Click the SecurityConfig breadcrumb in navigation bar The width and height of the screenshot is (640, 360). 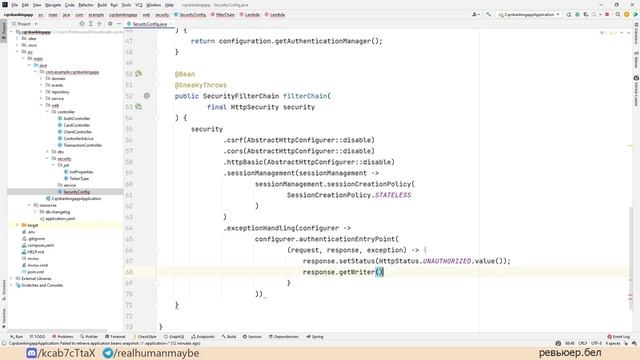(x=190, y=15)
